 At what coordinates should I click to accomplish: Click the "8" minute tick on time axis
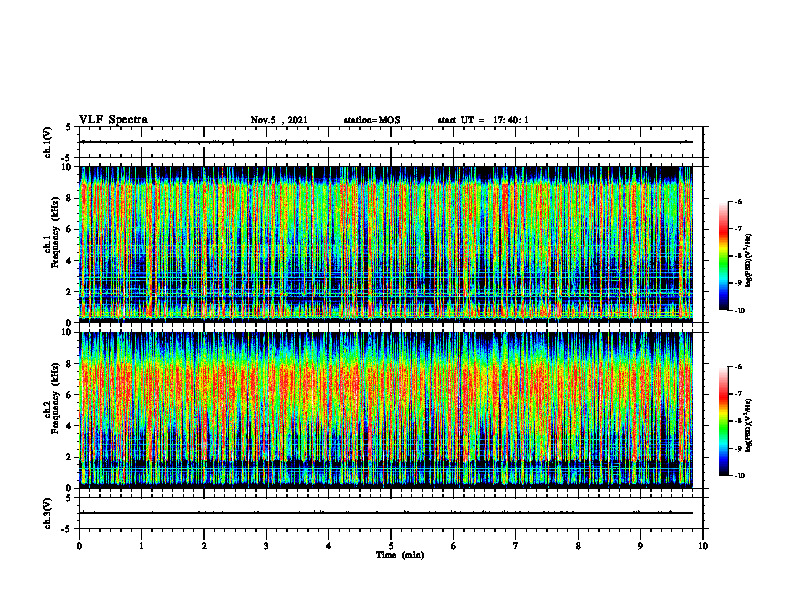pos(578,546)
